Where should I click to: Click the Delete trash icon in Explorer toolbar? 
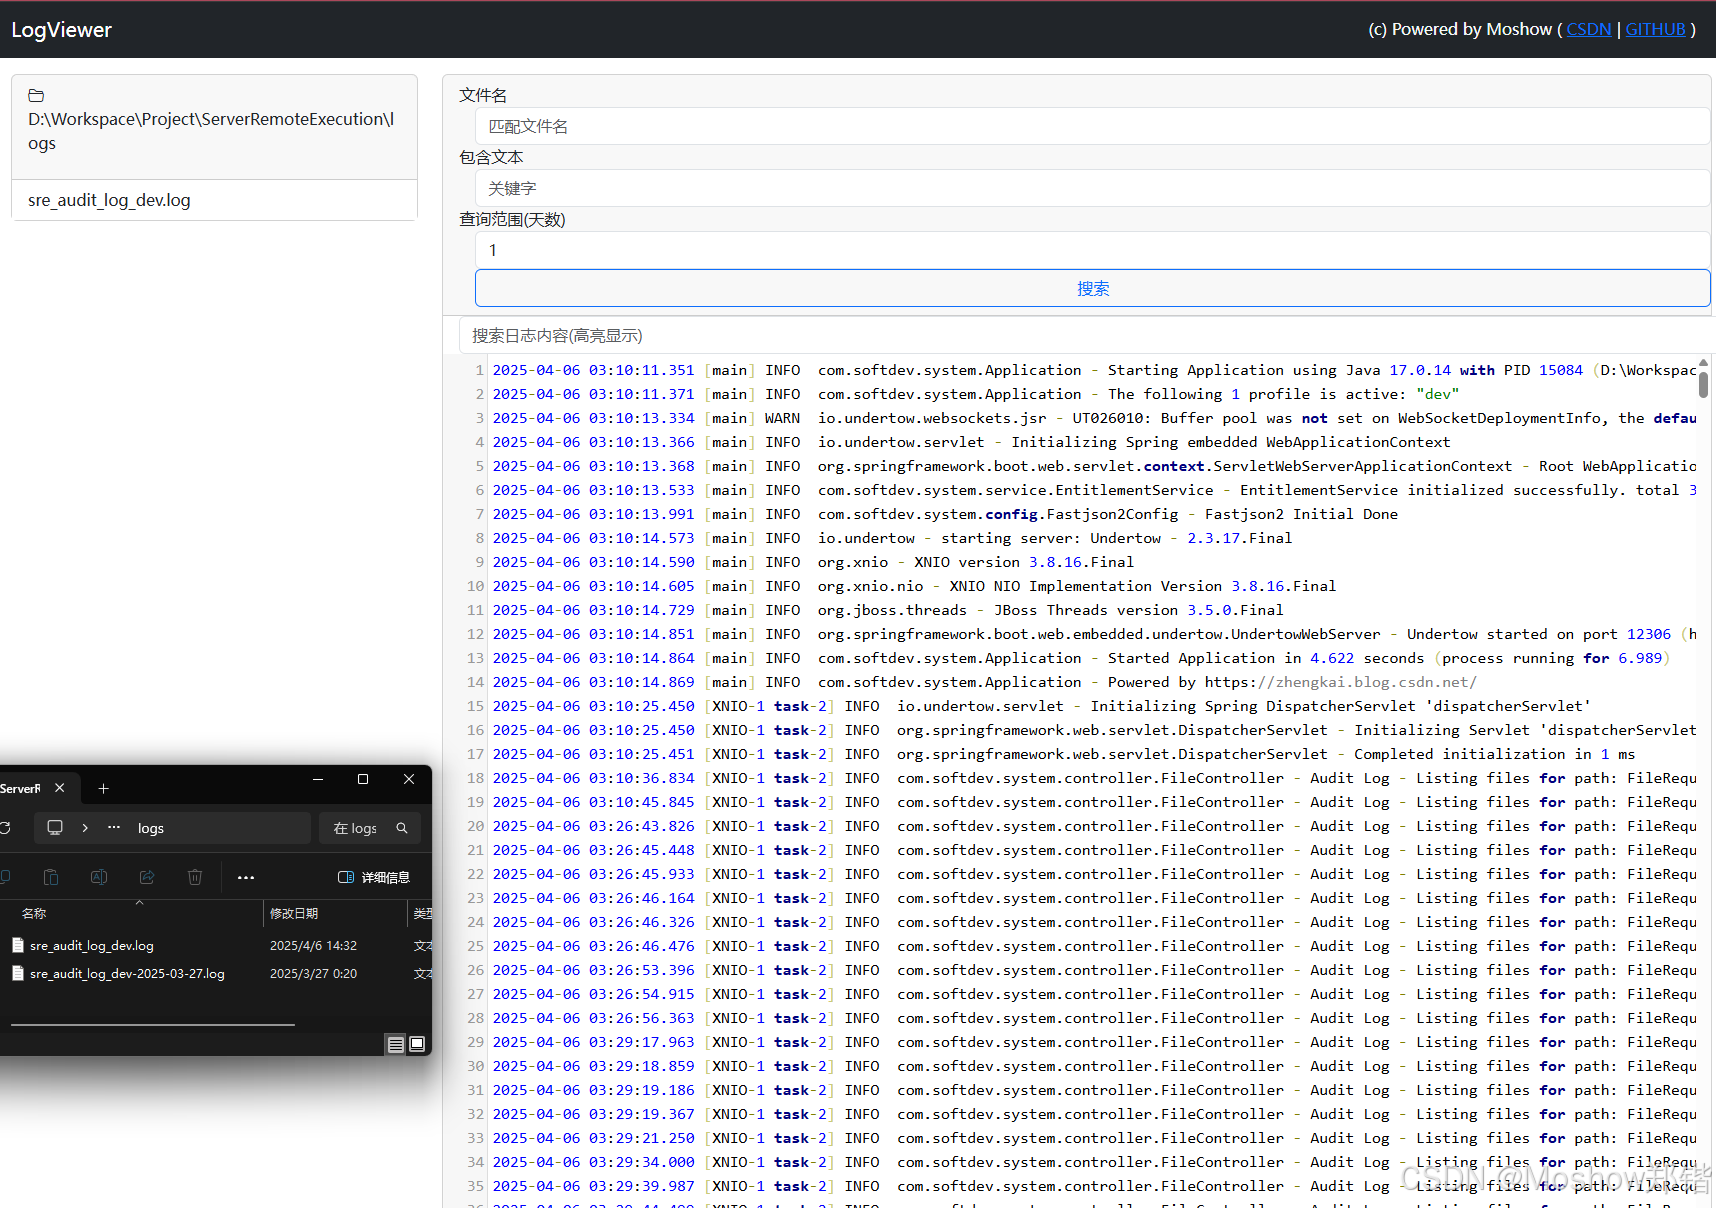click(x=195, y=877)
